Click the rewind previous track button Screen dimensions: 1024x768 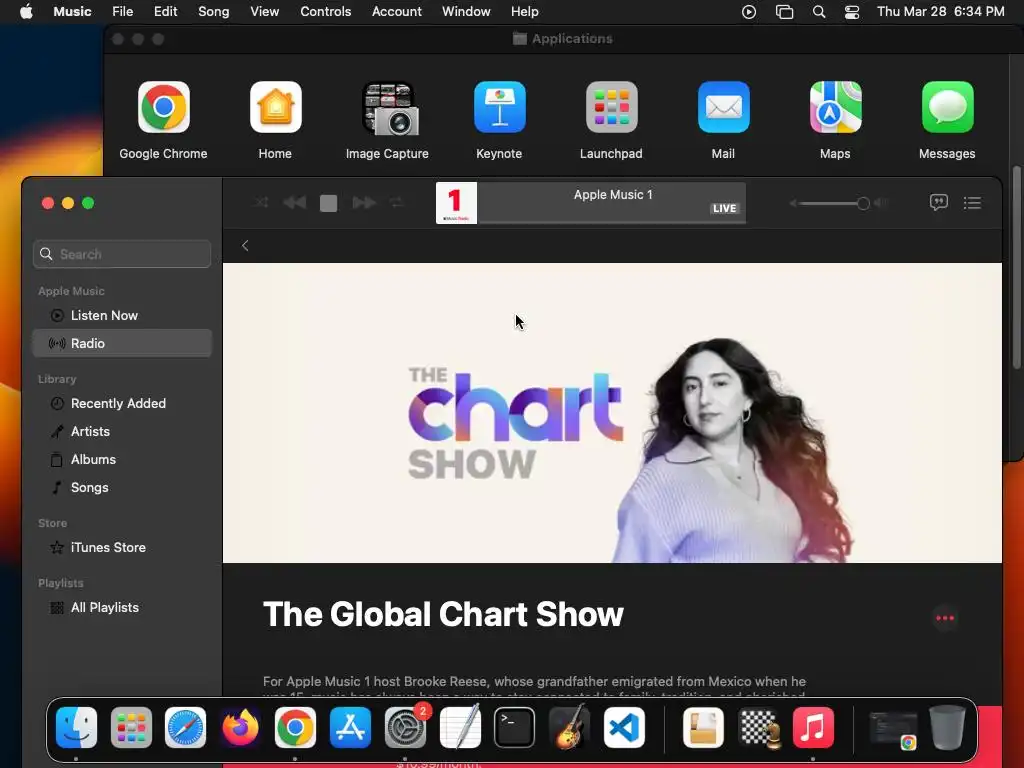pos(295,203)
